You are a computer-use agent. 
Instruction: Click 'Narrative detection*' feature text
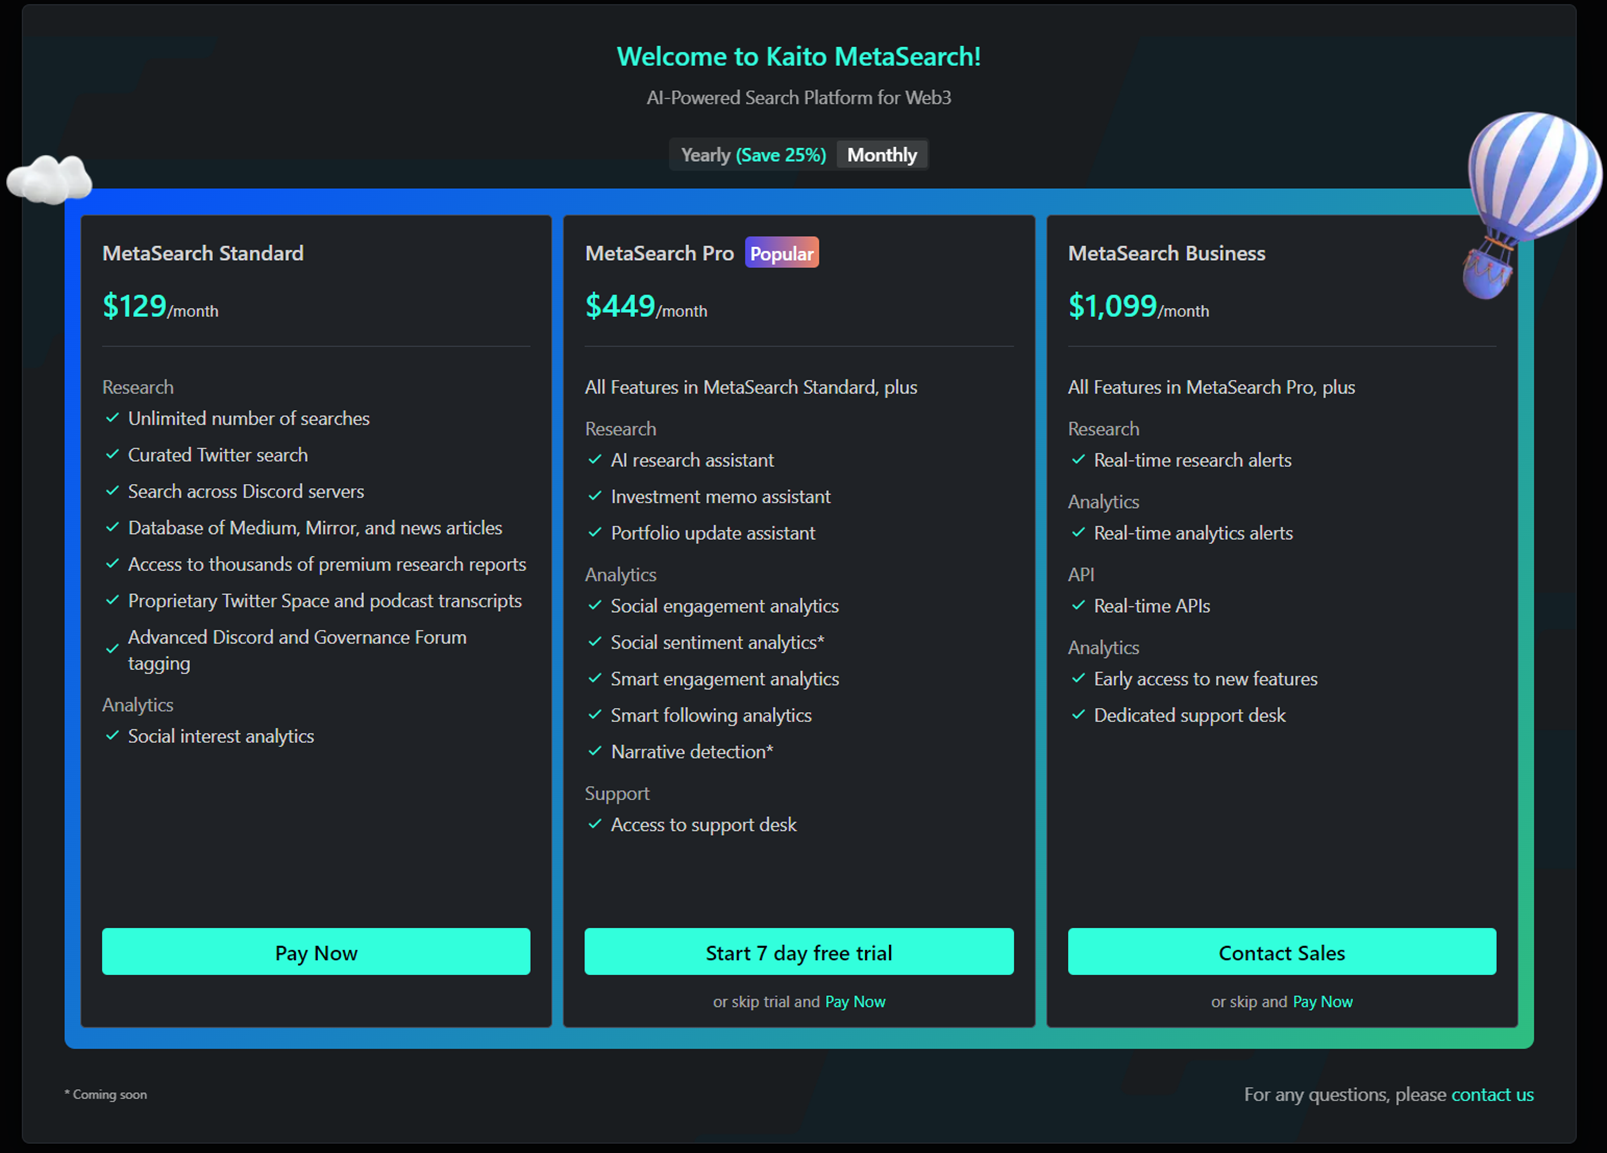pyautogui.click(x=692, y=752)
